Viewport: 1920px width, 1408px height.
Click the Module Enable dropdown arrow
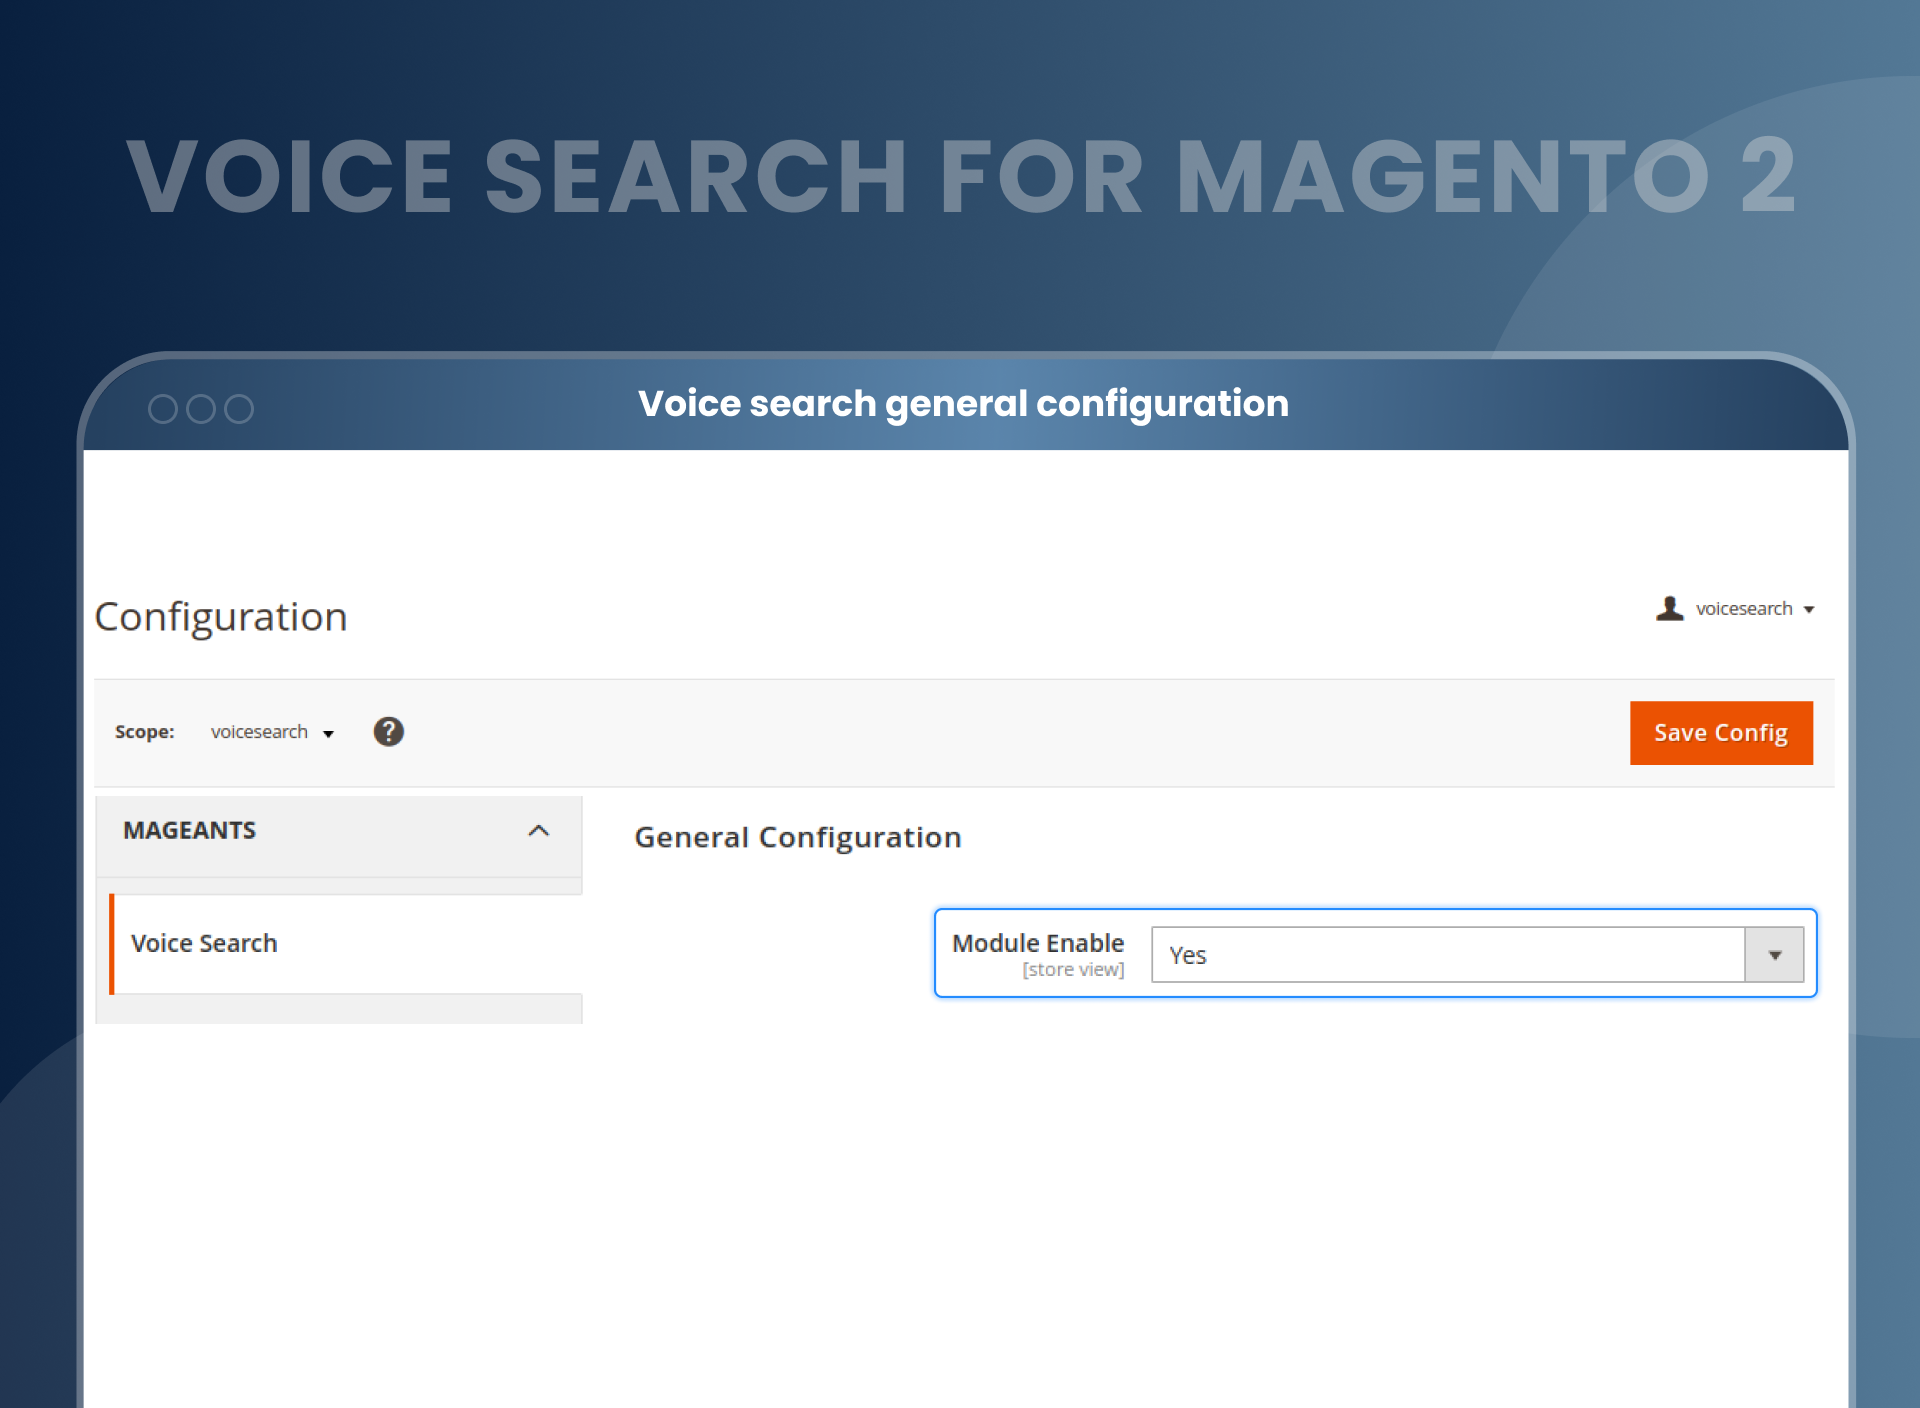(x=1774, y=955)
